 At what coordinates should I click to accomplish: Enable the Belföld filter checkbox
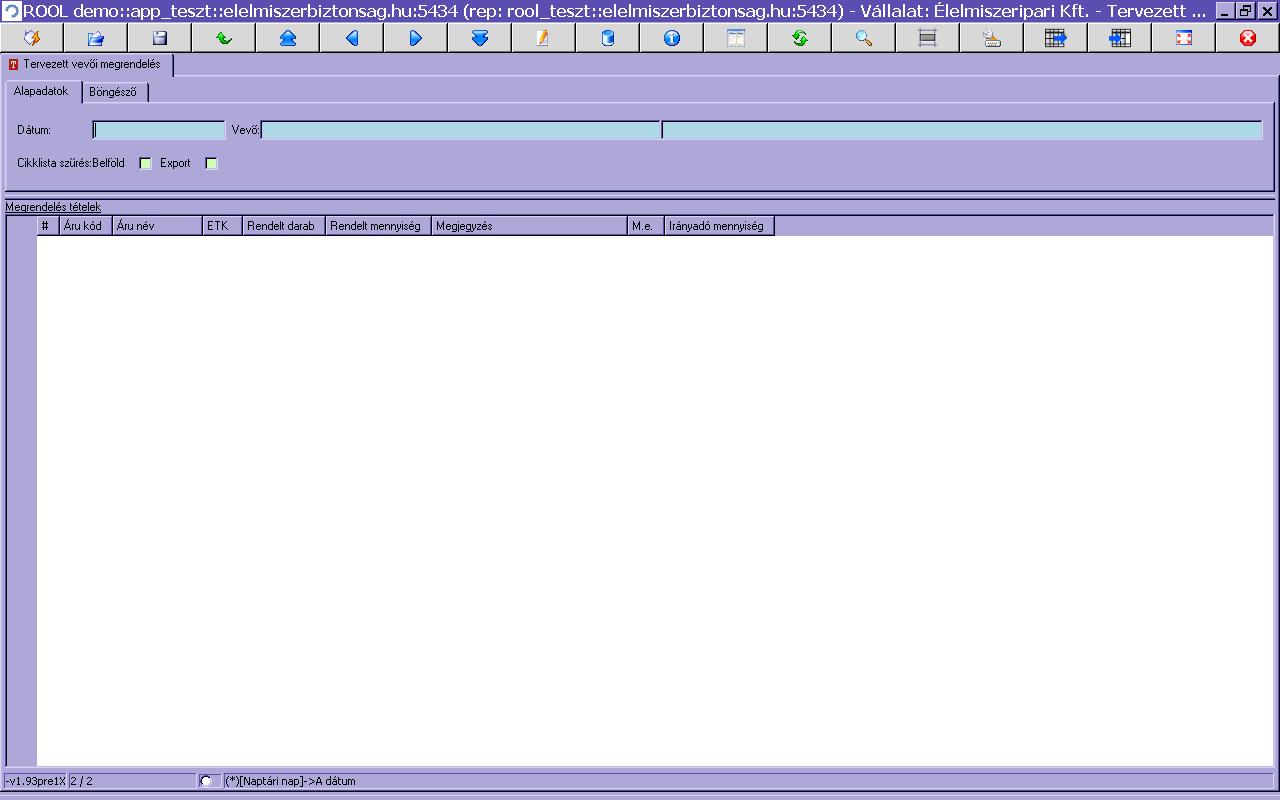pyautogui.click(x=146, y=163)
